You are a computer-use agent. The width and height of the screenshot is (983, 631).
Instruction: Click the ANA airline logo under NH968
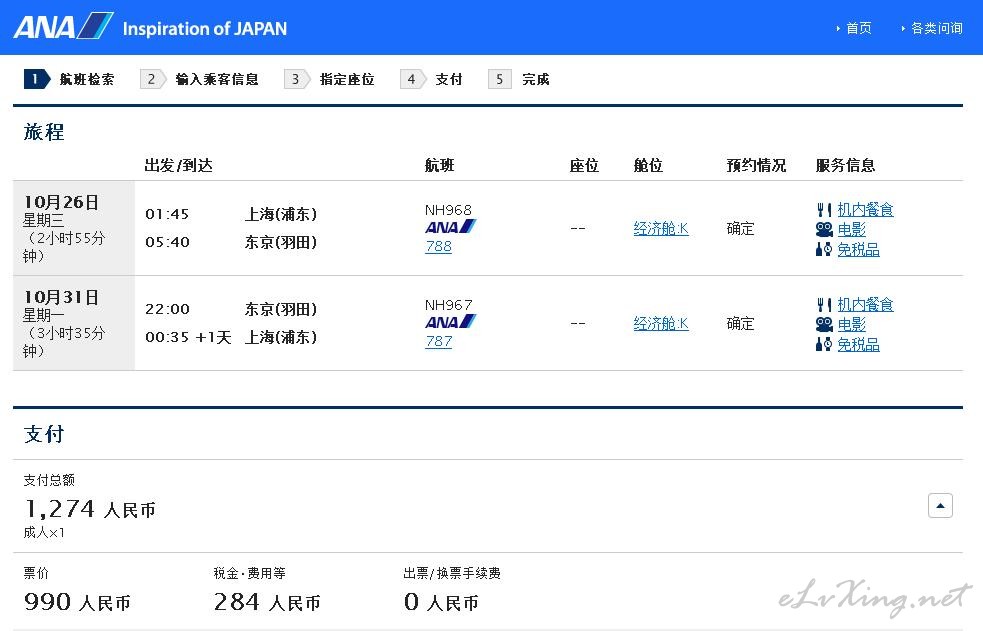pos(450,227)
